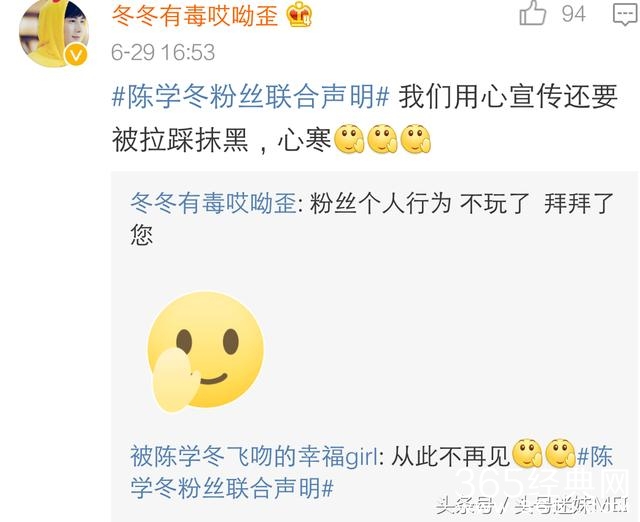Click main post text 我们用心宣传还要
The height and width of the screenshot is (522, 640).
(x=508, y=97)
